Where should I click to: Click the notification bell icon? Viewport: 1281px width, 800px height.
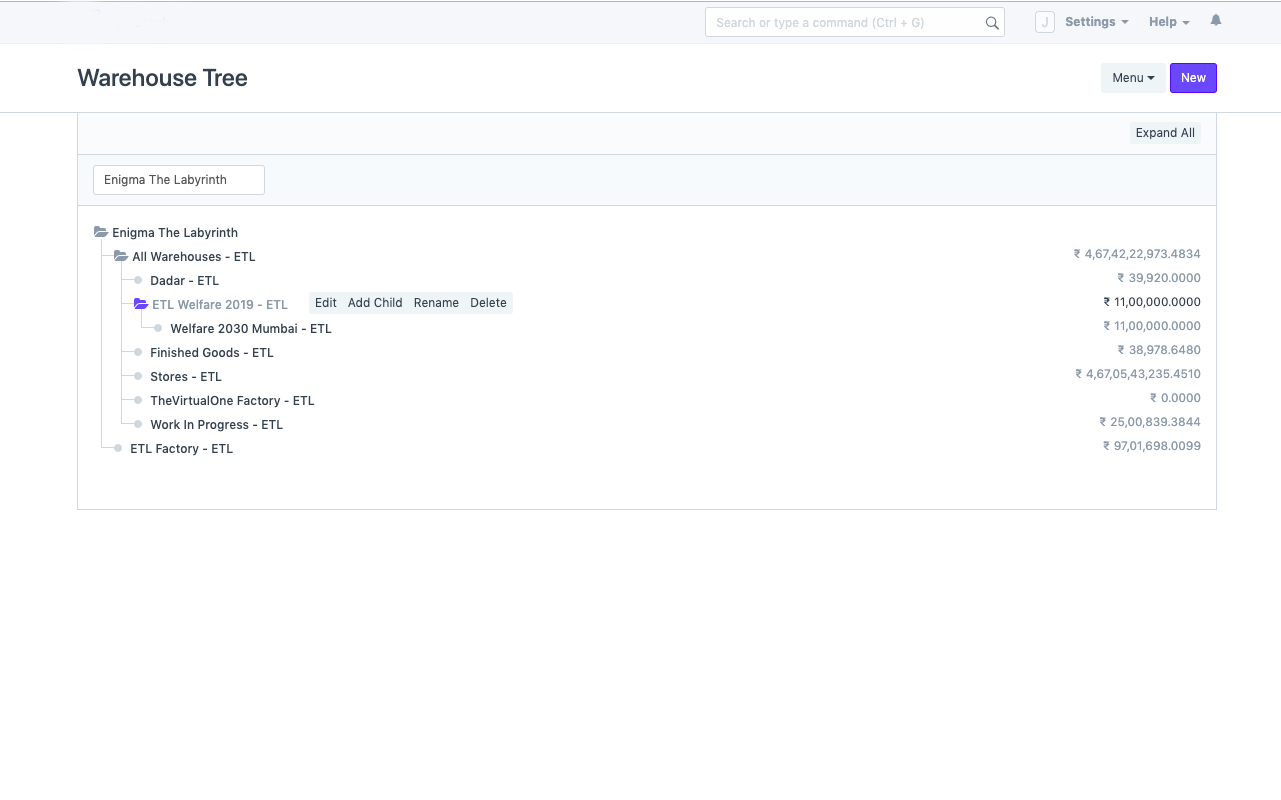click(x=1216, y=20)
